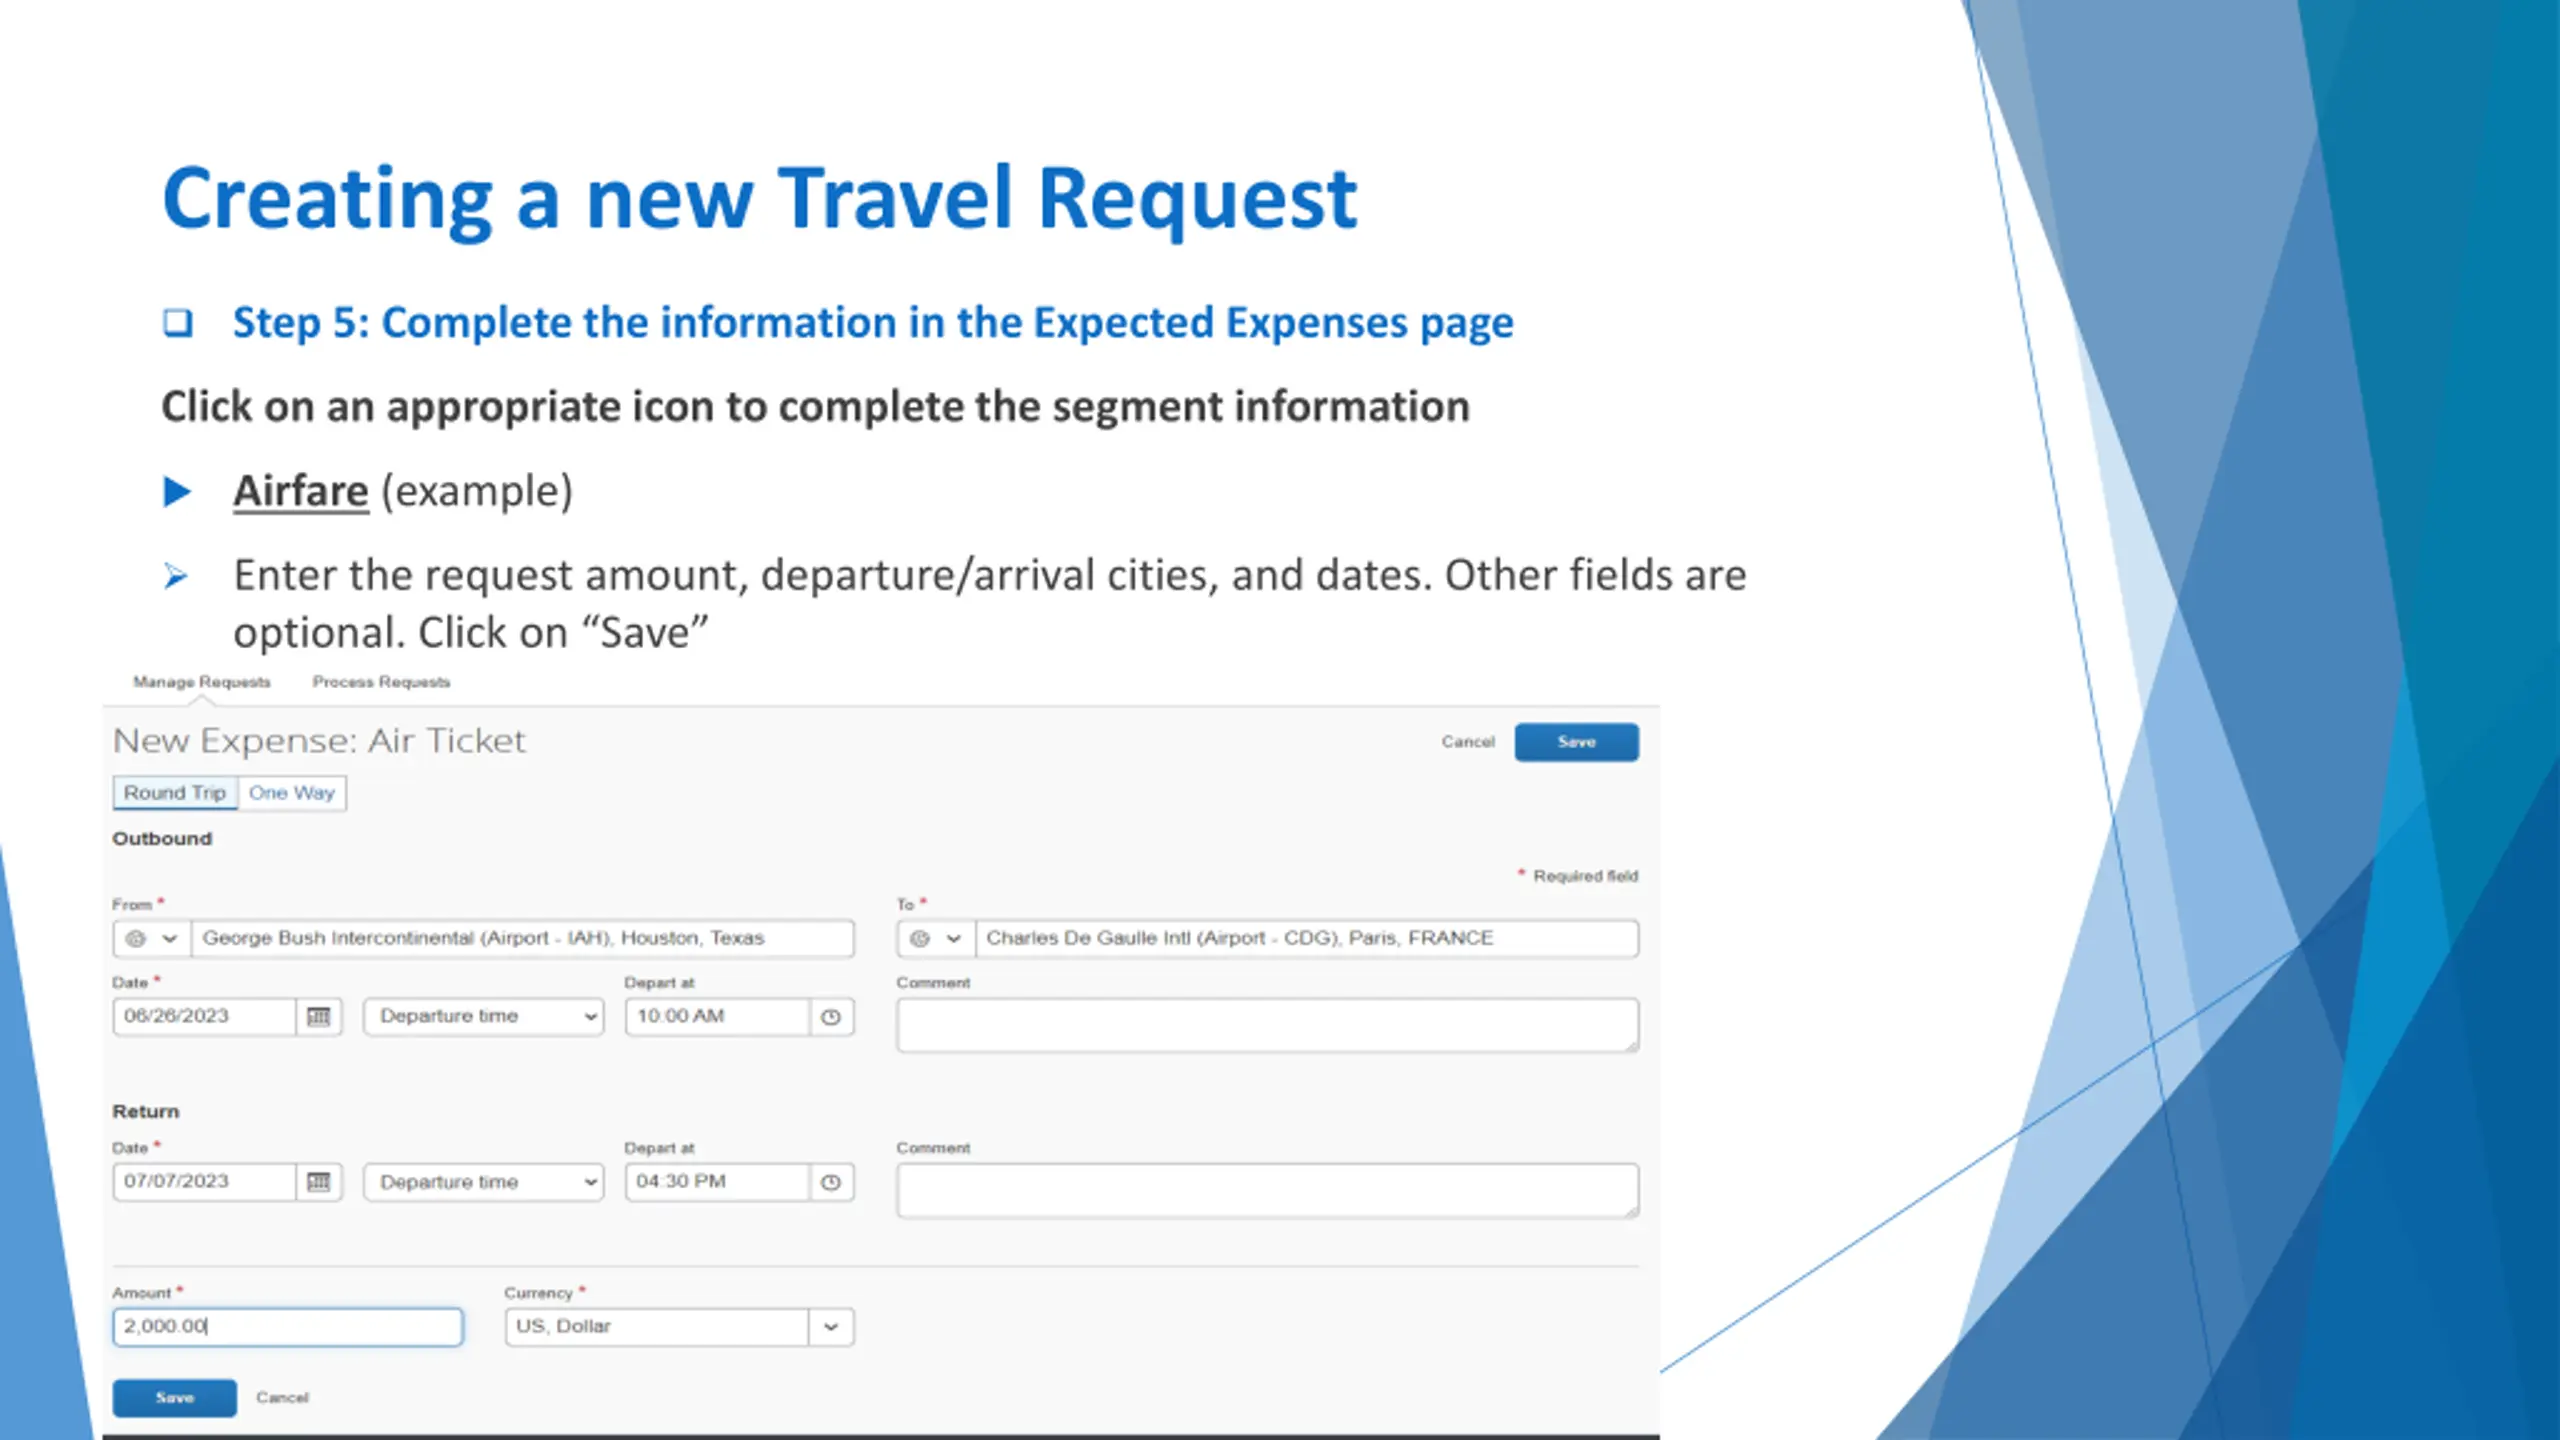This screenshot has width=2560, height=1440.
Task: Click the To airport field Charles De Gaulle
Action: (1307, 939)
